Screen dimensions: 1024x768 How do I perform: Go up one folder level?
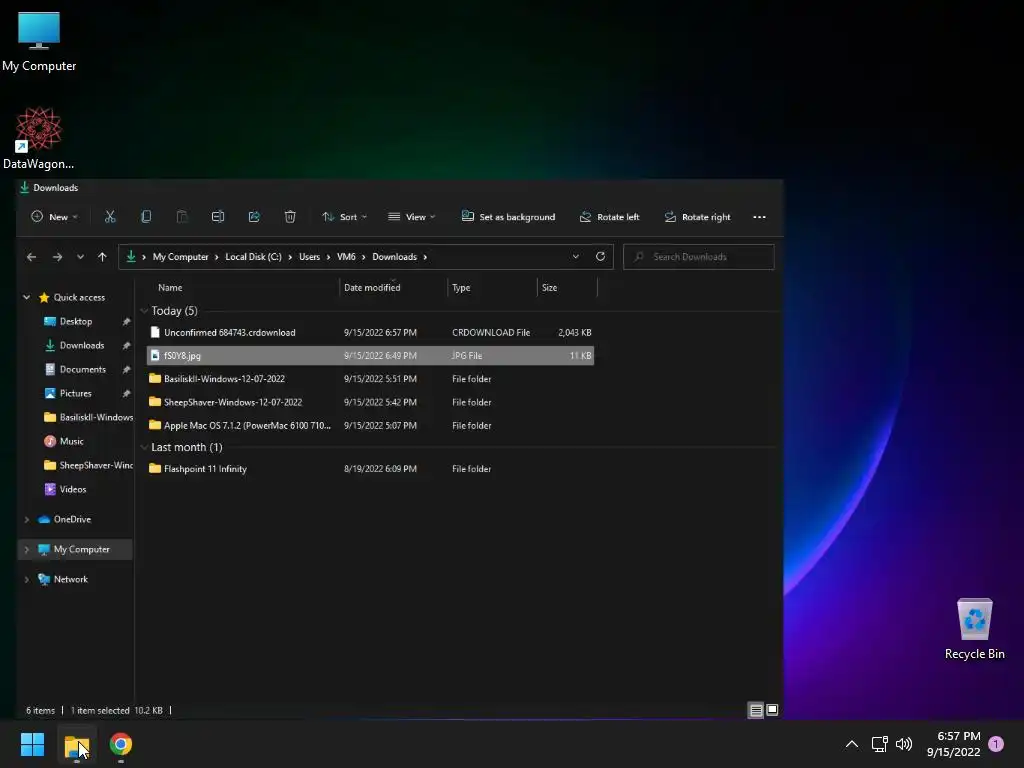coord(102,257)
